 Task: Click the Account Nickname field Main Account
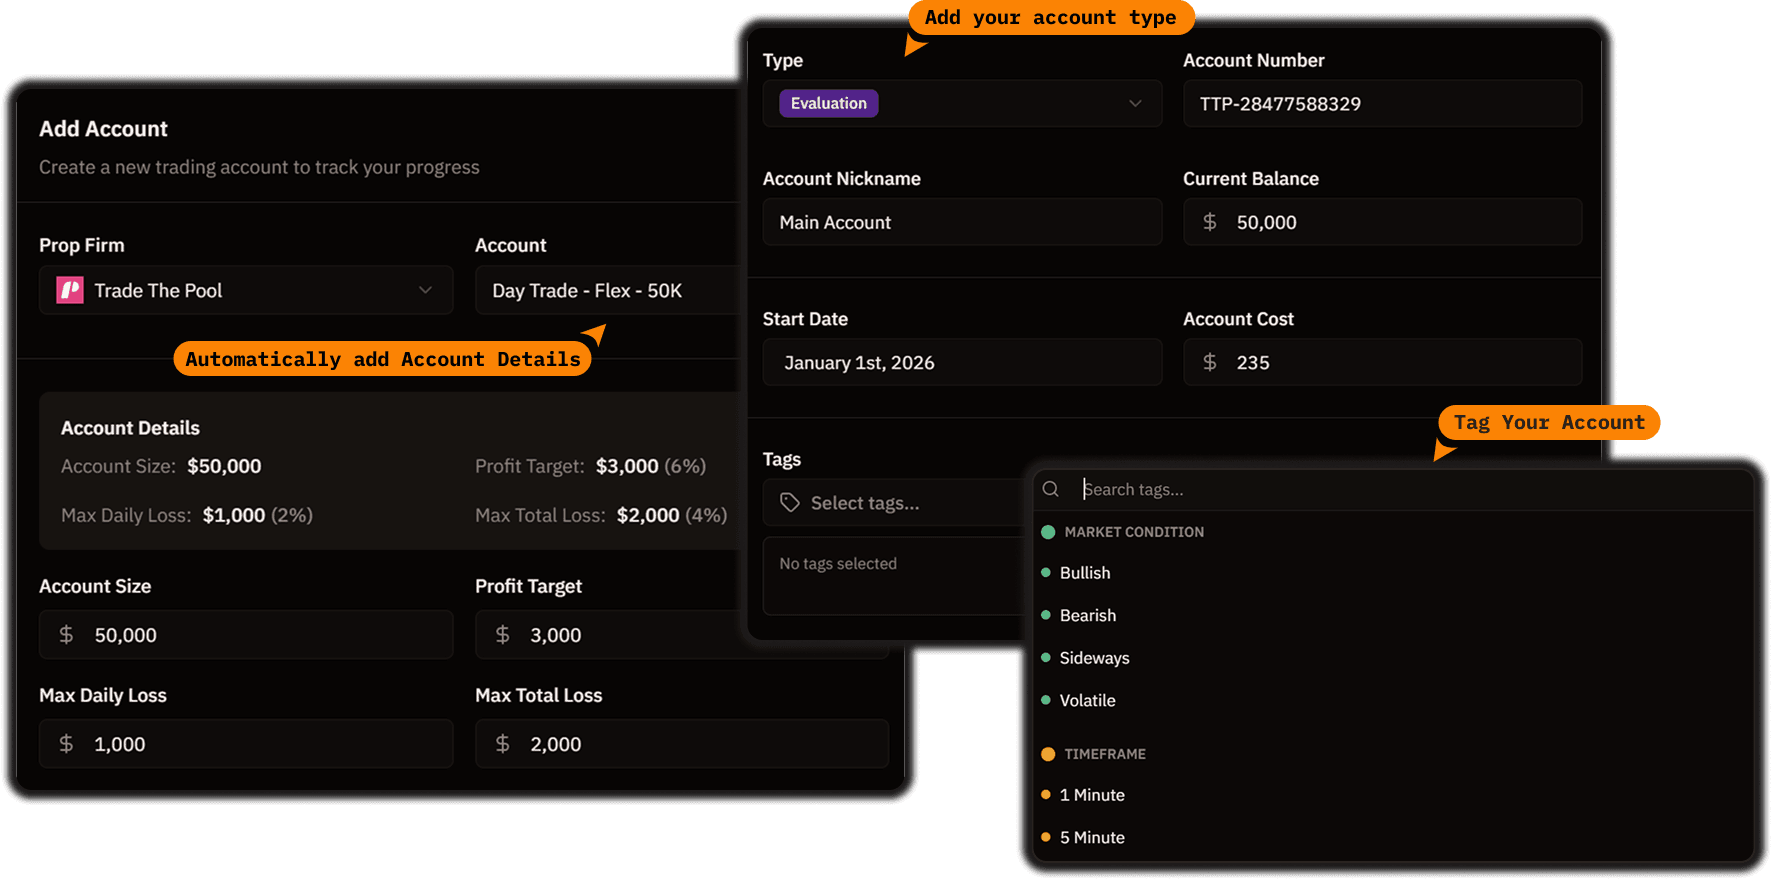coord(962,222)
